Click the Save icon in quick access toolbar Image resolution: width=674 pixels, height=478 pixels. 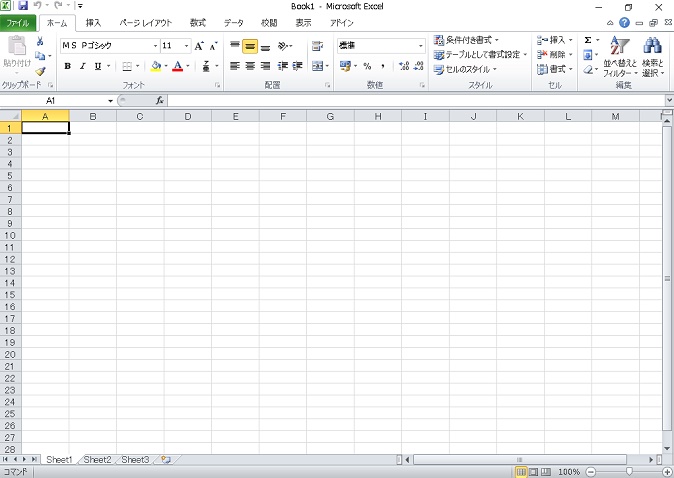(x=23, y=6)
